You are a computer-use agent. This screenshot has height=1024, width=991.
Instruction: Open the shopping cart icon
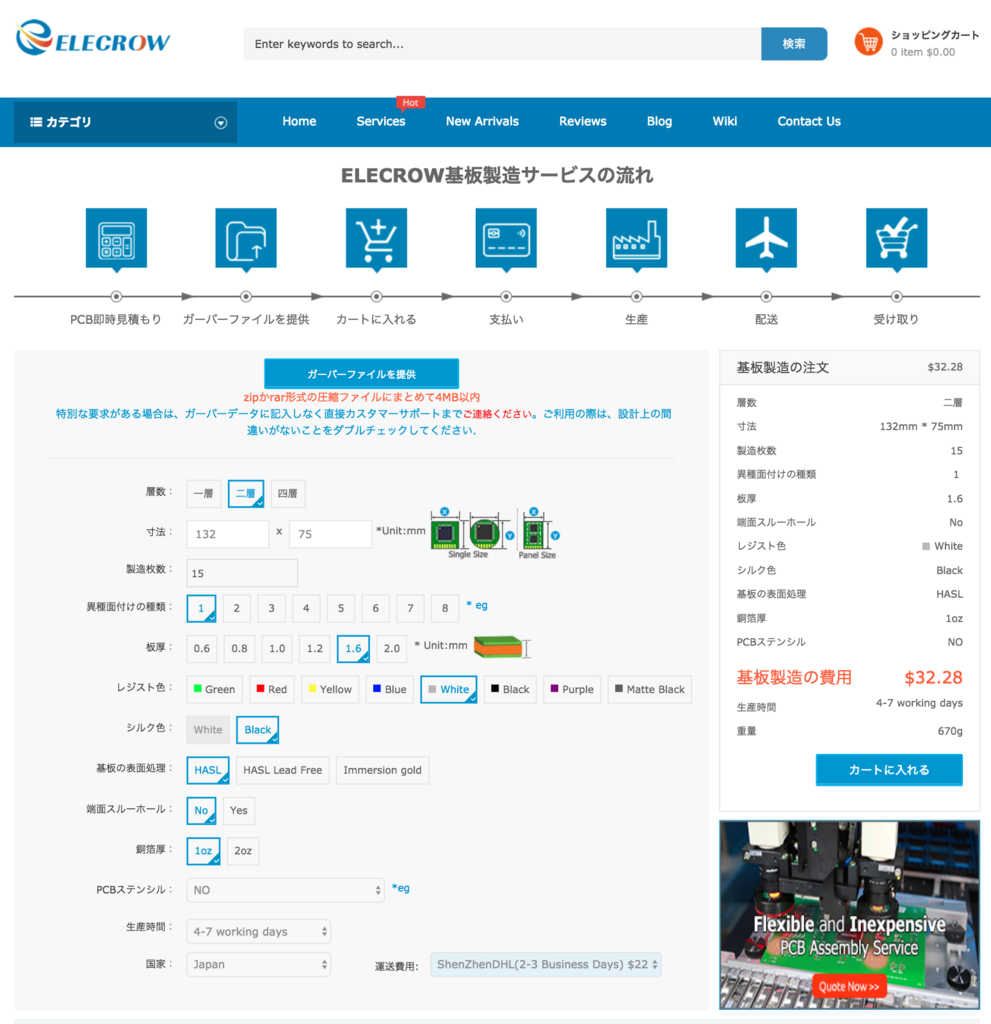coord(868,42)
